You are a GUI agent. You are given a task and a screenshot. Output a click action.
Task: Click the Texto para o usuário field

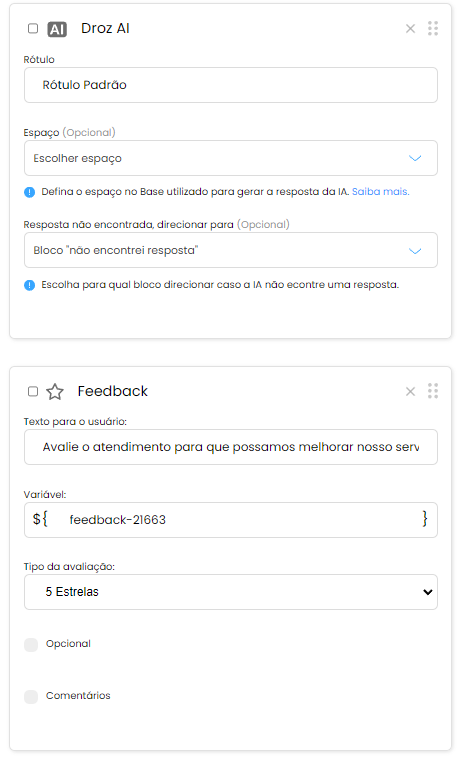click(x=231, y=447)
